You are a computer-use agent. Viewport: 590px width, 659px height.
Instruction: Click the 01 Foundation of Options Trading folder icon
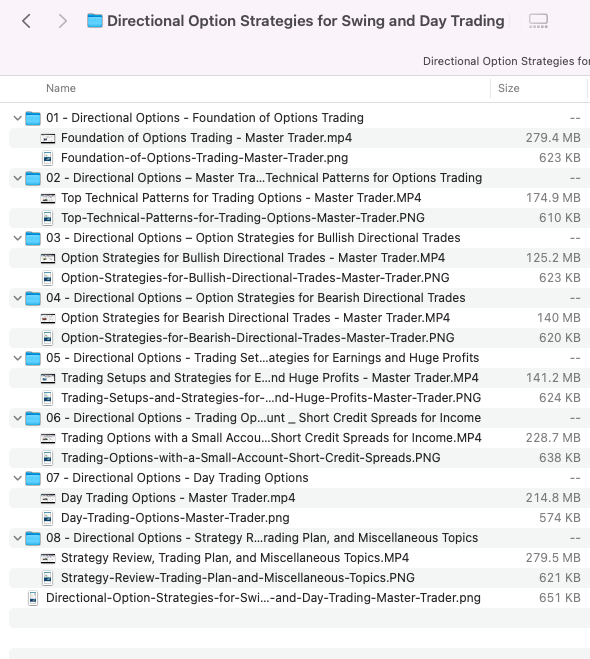(33, 118)
